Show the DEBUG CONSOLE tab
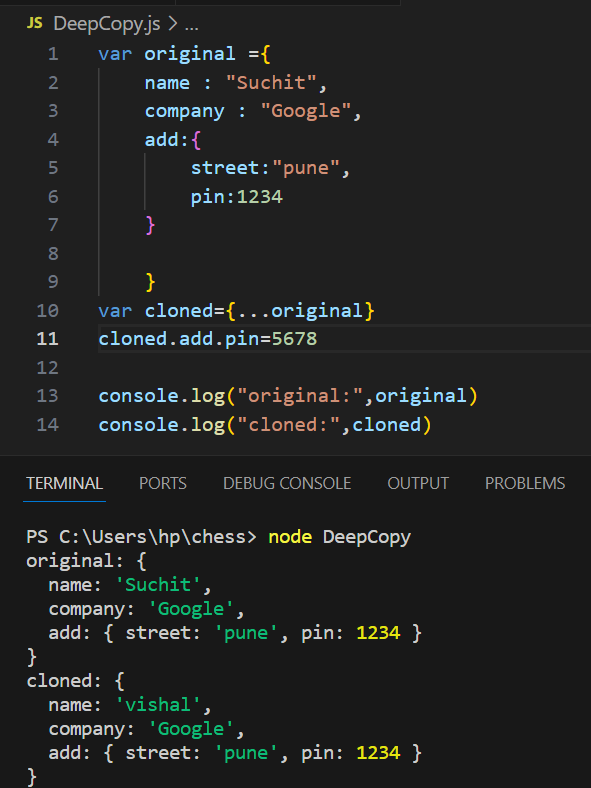Viewport: 591px width, 788px height. (287, 483)
